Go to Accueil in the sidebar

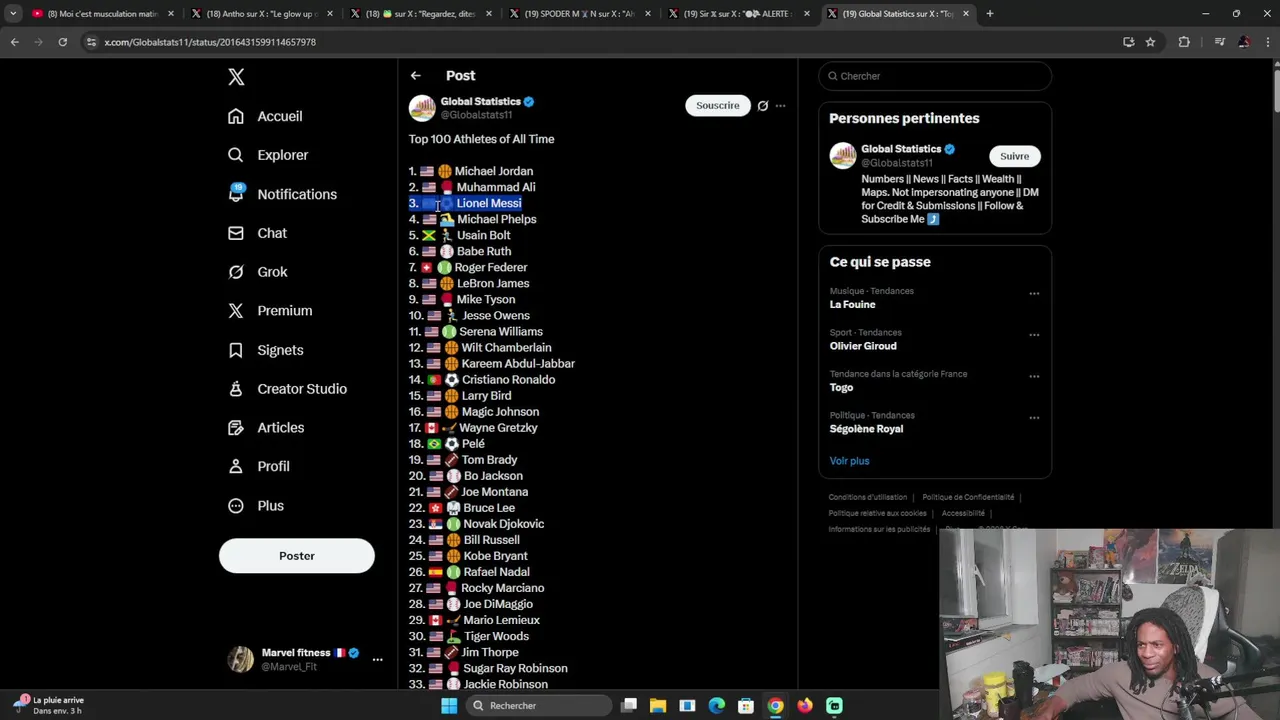(265, 116)
